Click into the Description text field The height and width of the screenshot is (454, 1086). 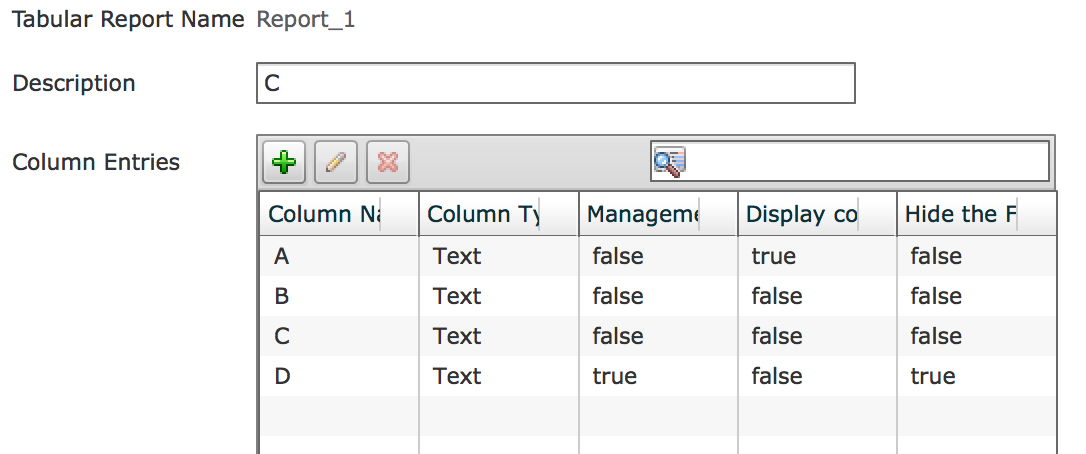point(555,83)
